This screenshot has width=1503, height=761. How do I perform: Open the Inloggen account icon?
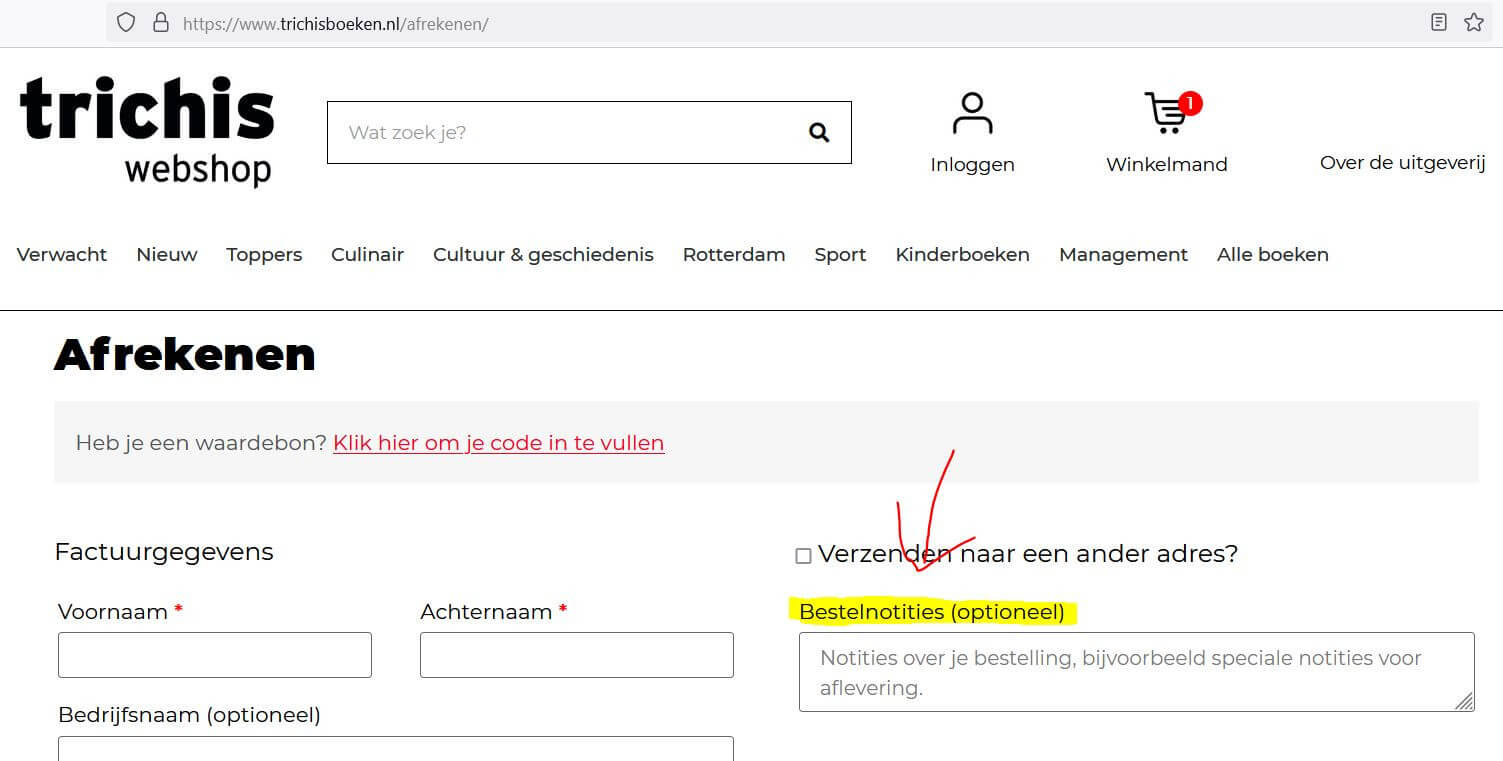972,114
